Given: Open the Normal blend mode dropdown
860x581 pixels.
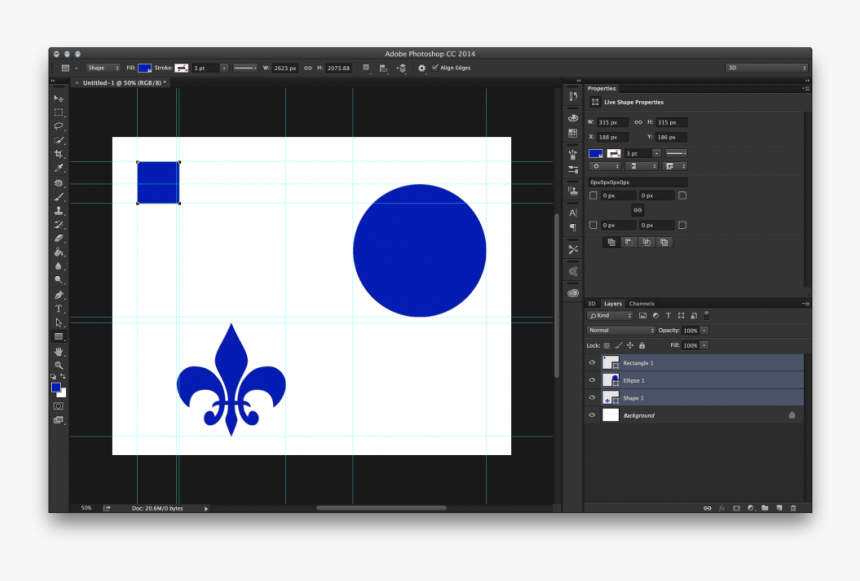Looking at the screenshot, I should pos(621,330).
